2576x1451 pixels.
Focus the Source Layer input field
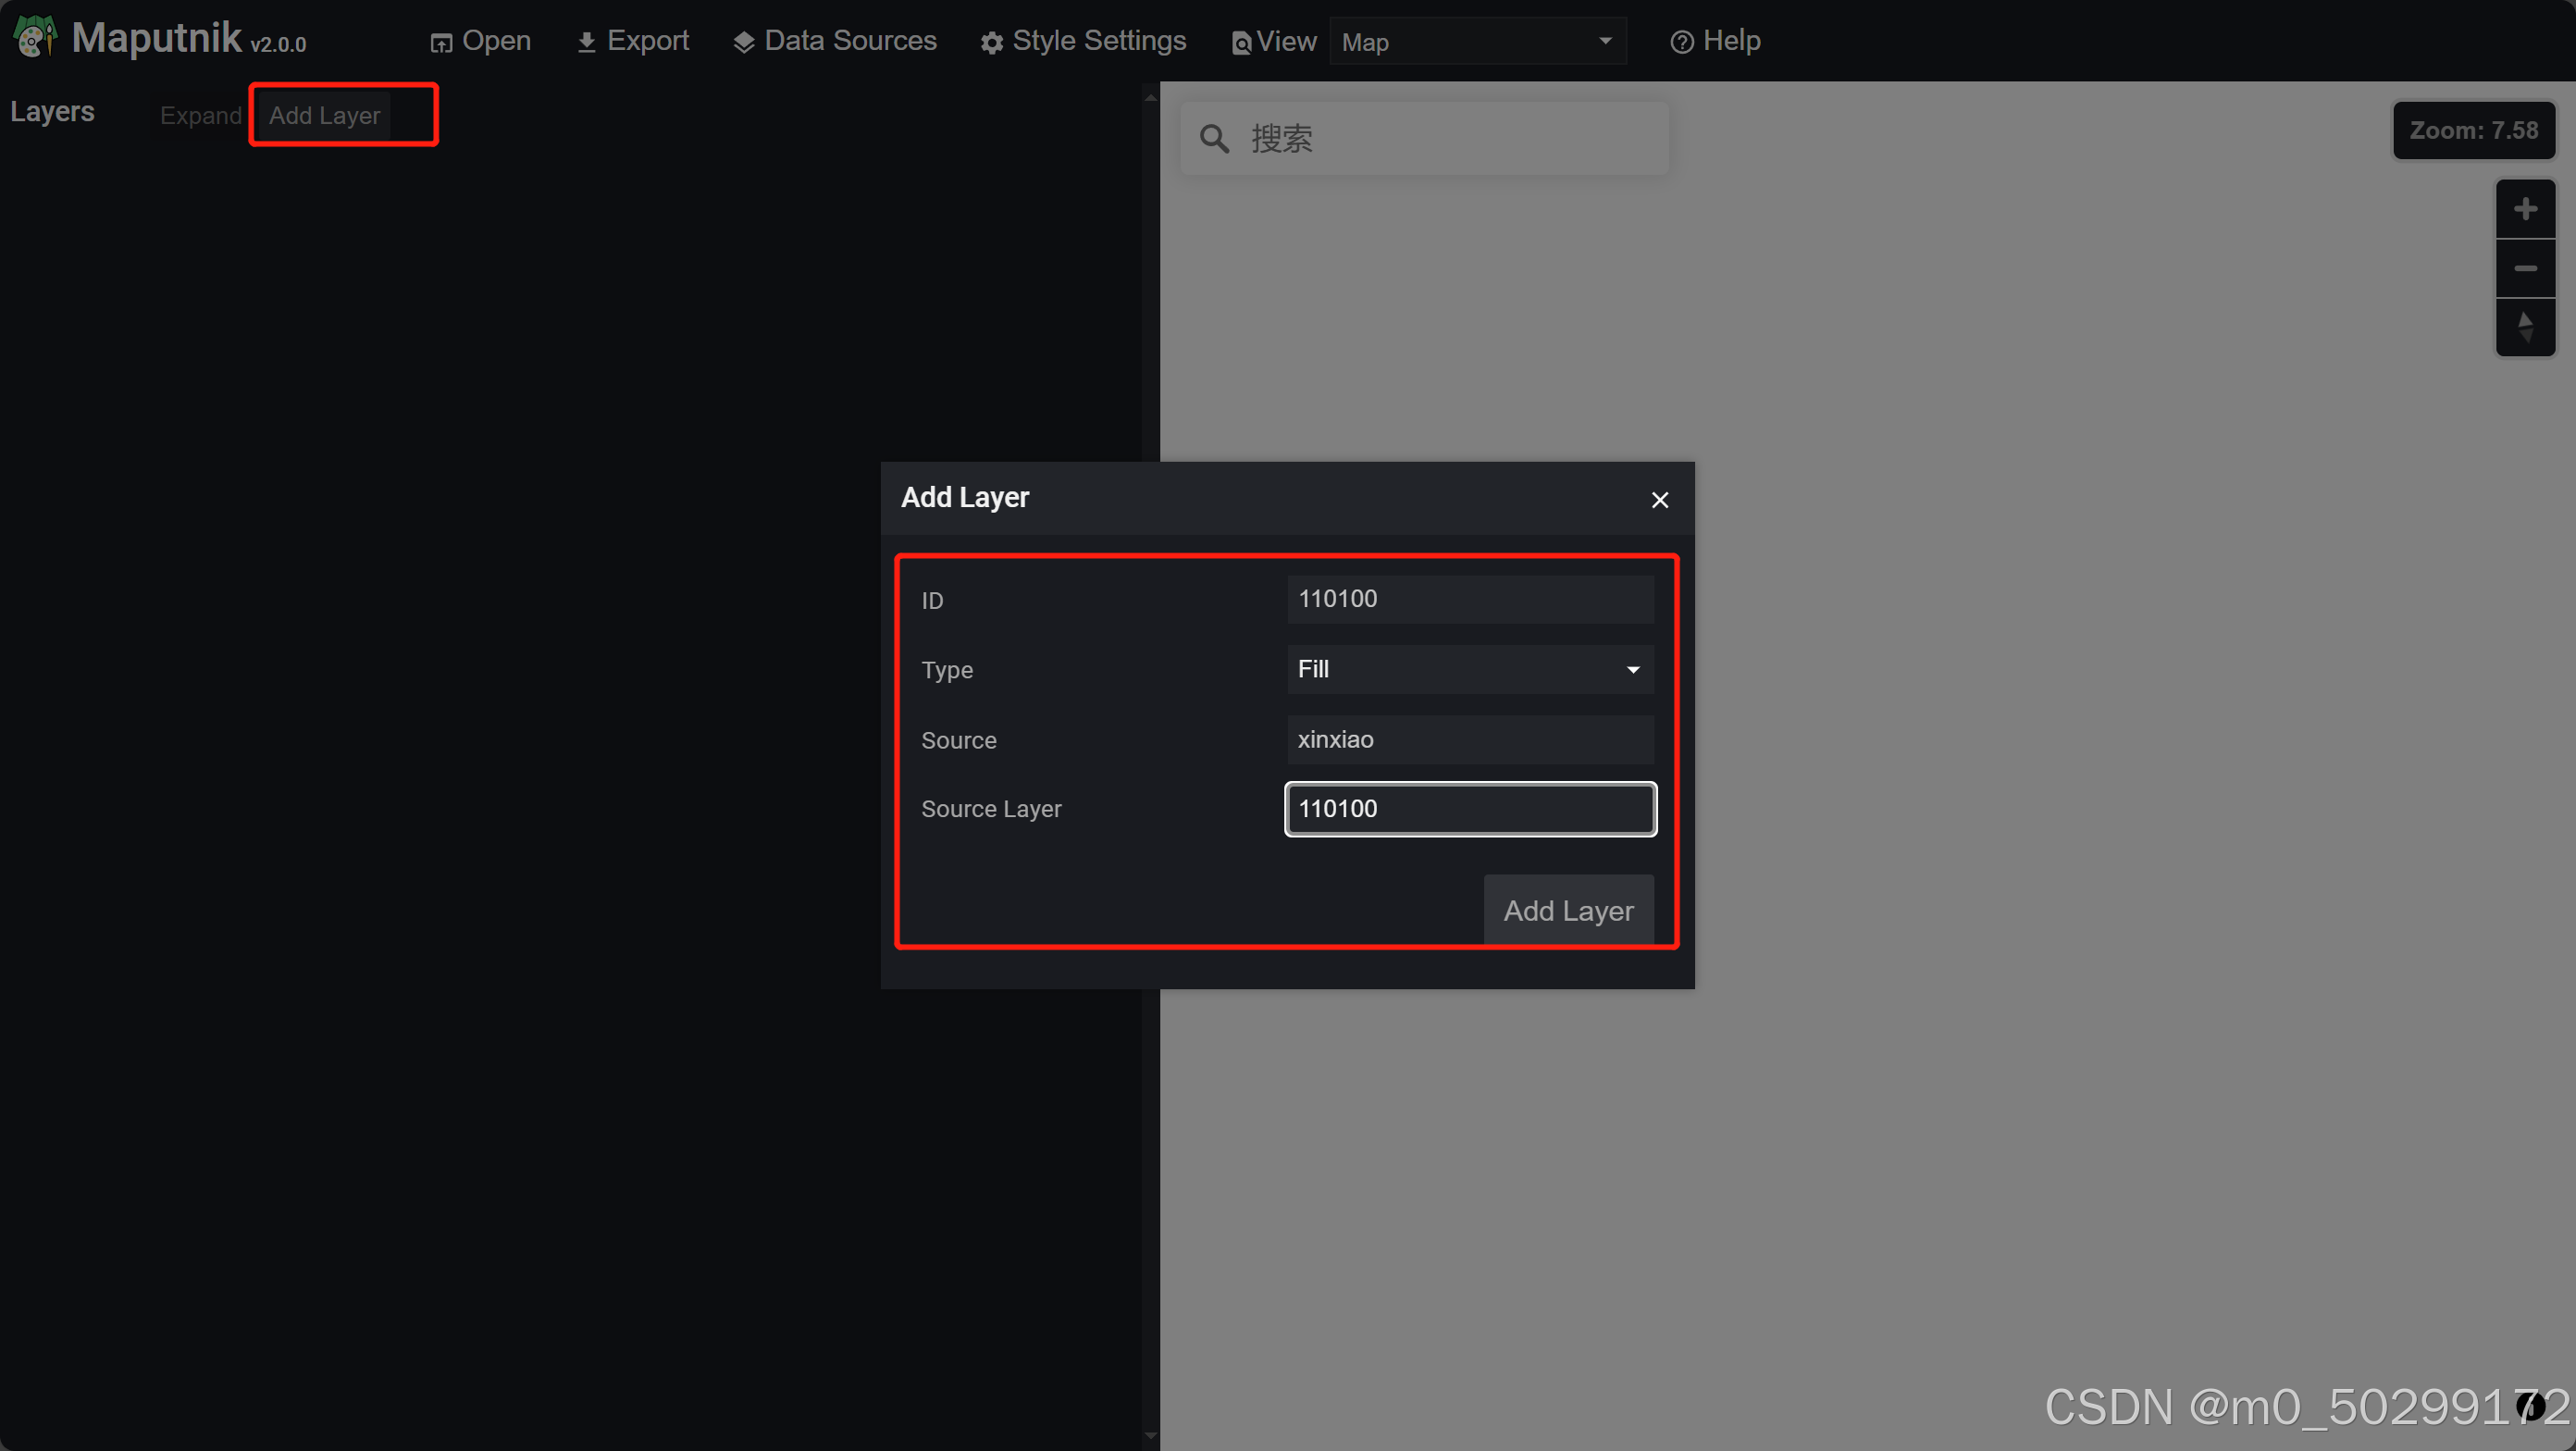1469,809
